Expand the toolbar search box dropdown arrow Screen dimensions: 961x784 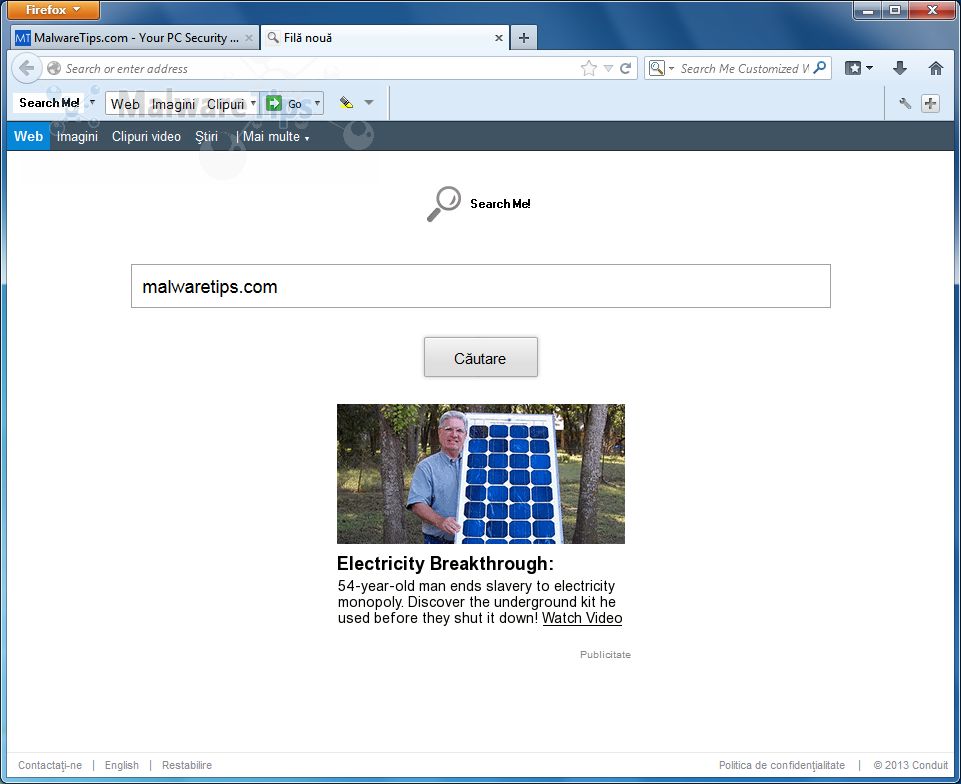pos(253,104)
